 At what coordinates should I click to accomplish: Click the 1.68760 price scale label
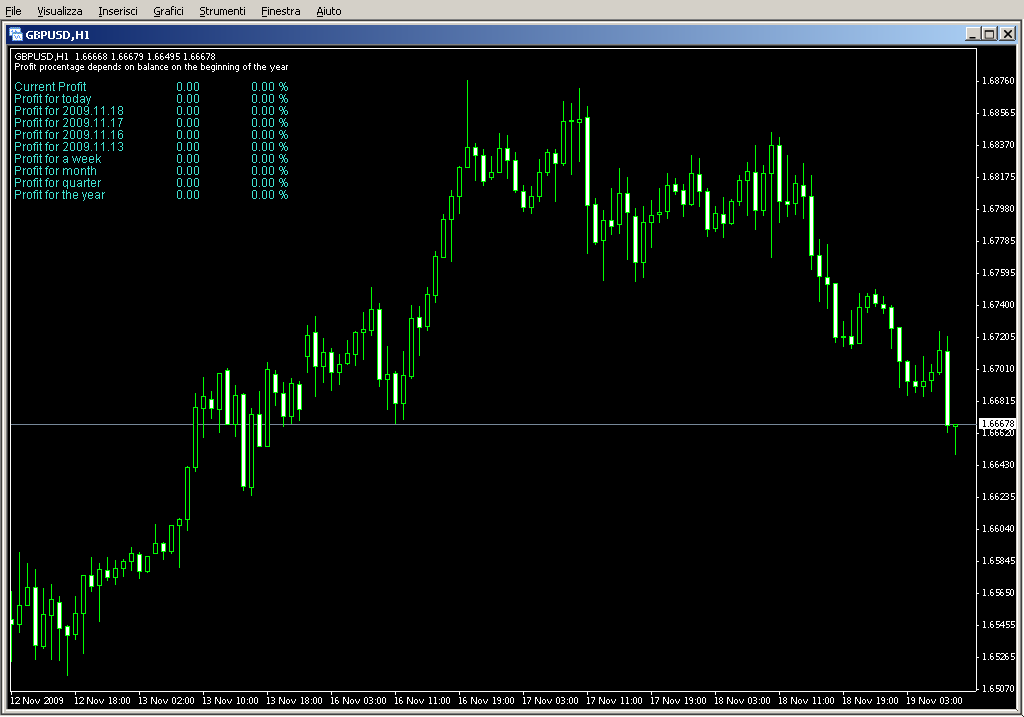[x=999, y=81]
